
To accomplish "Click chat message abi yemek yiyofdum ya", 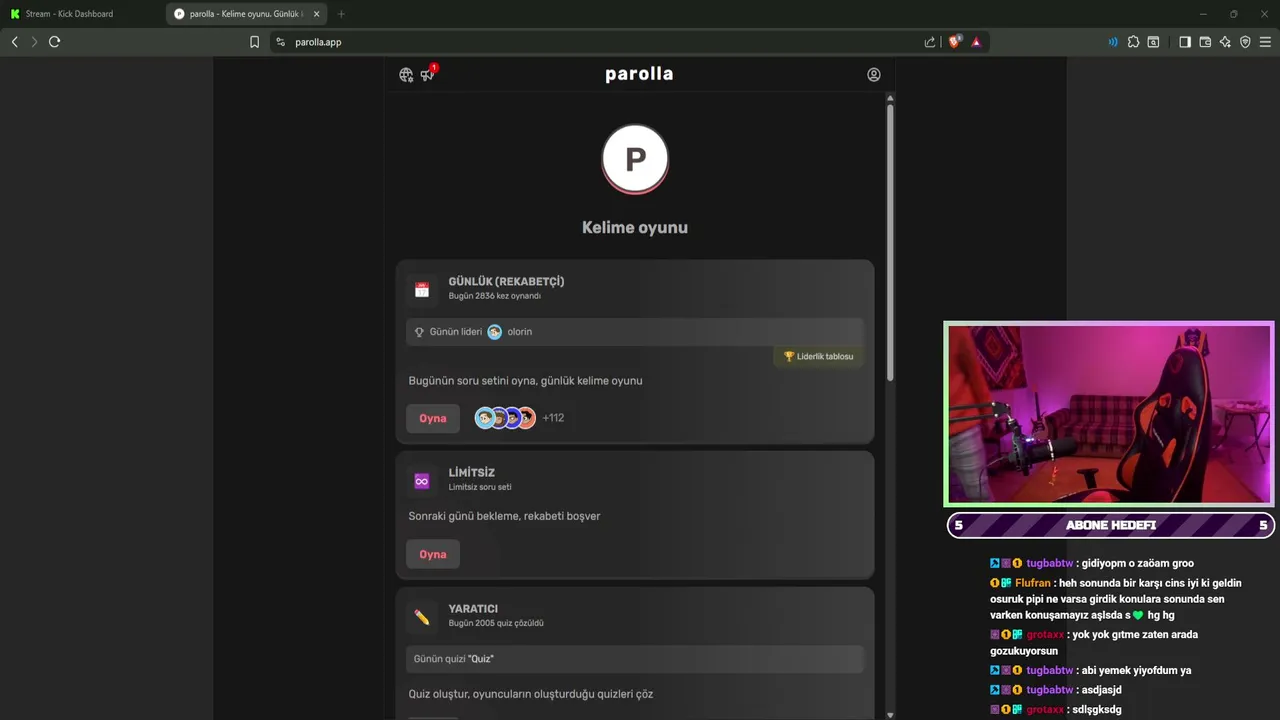I will pyautogui.click(x=1137, y=671).
